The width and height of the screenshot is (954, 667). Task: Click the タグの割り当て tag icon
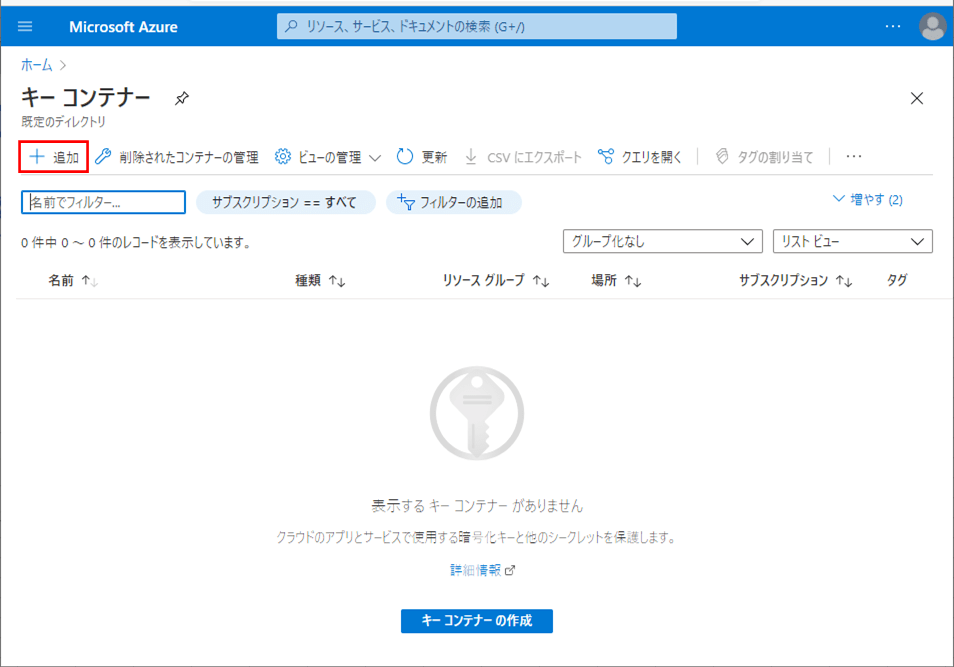point(722,156)
